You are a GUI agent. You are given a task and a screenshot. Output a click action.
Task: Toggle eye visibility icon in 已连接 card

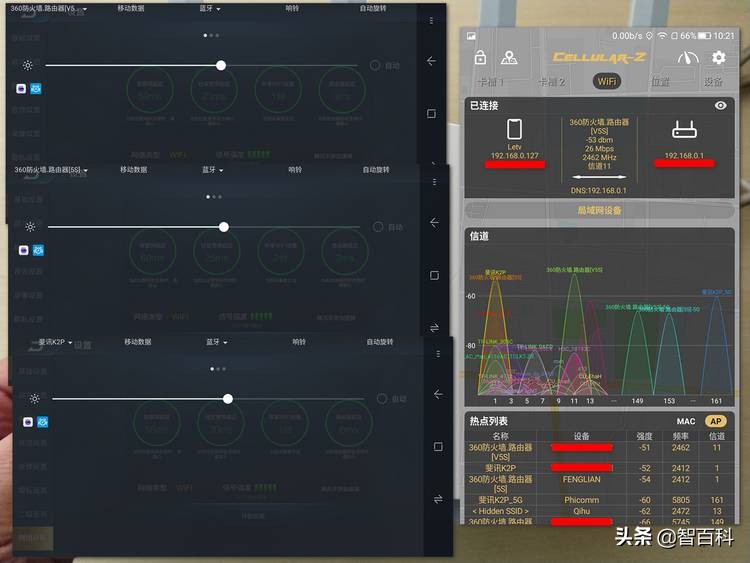click(720, 105)
